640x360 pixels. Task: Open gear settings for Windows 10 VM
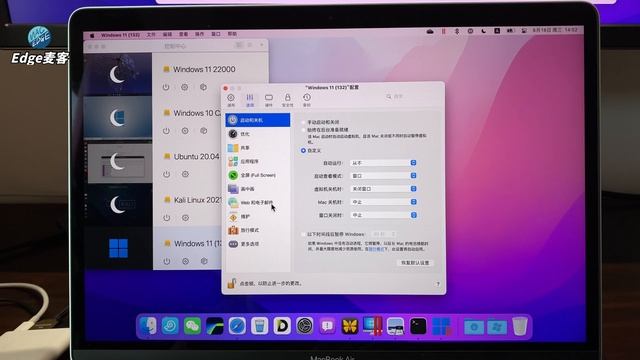pyautogui.click(x=185, y=131)
